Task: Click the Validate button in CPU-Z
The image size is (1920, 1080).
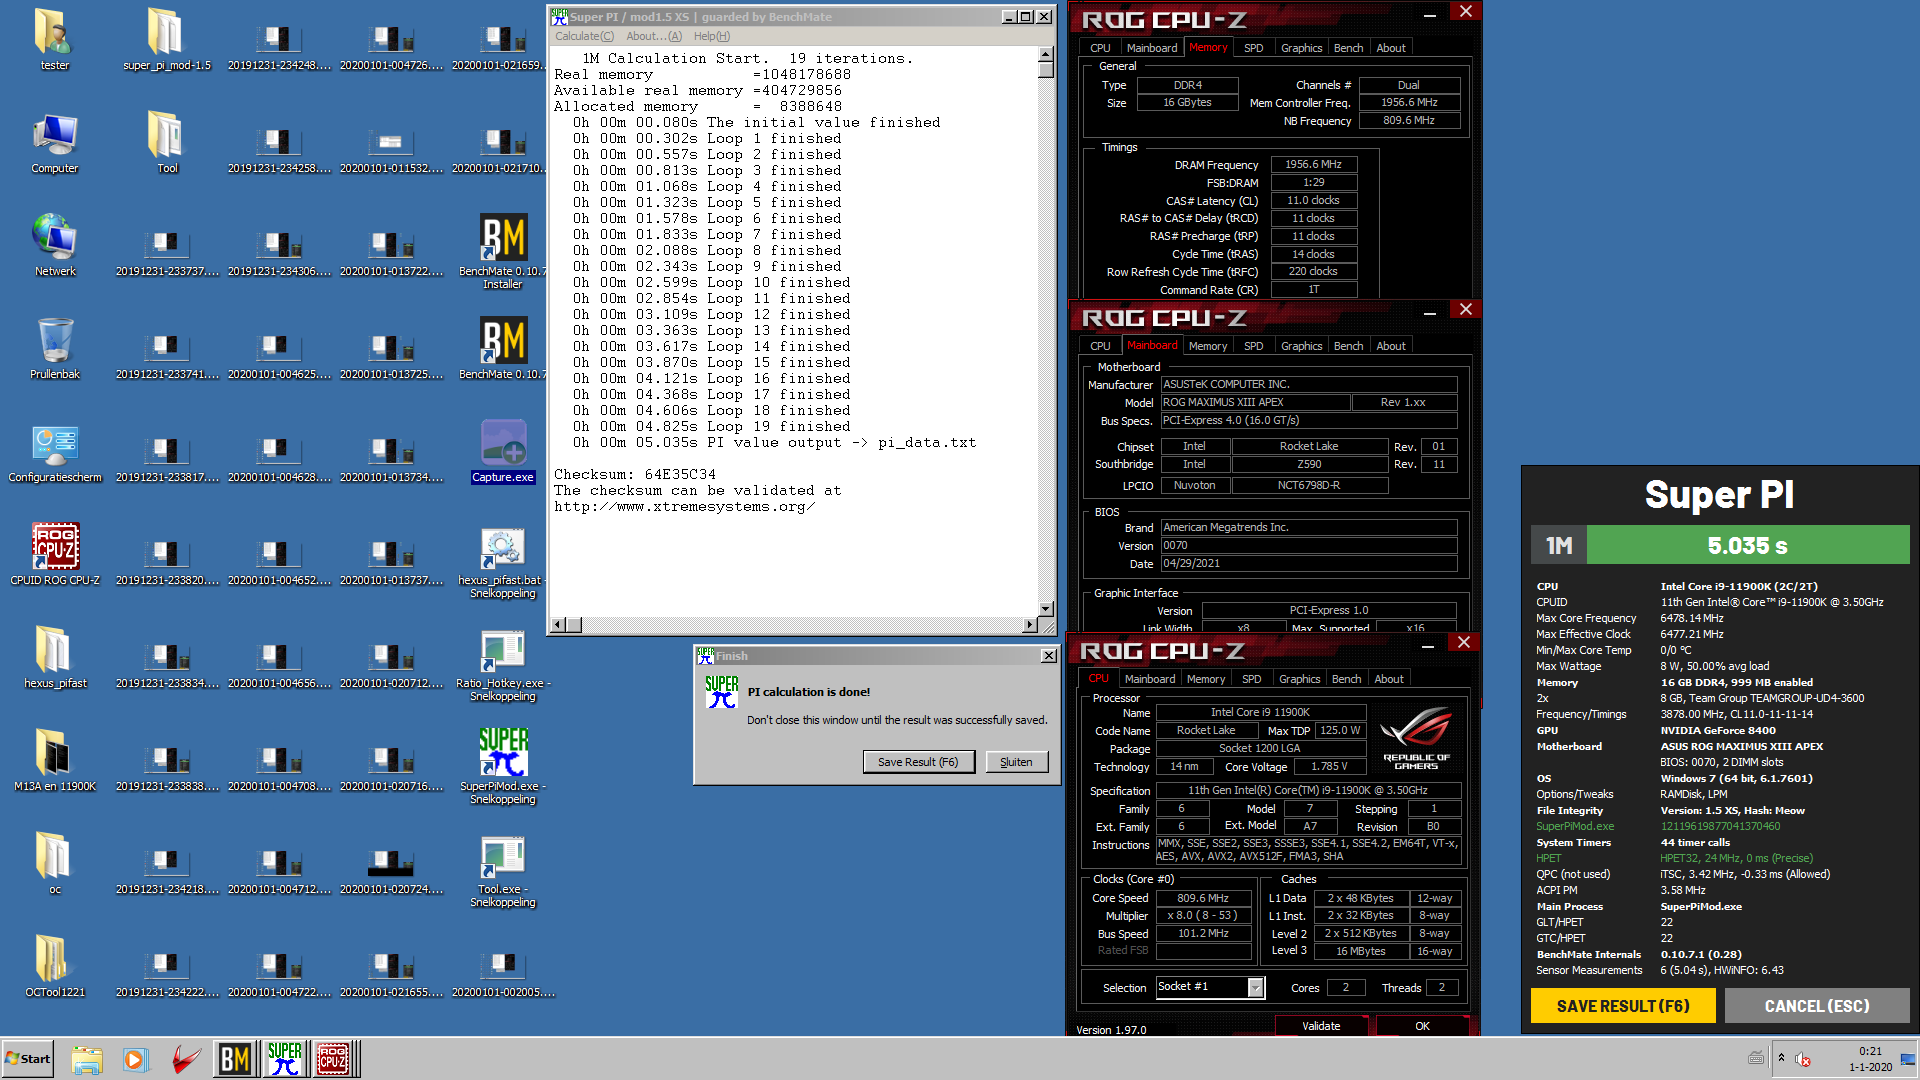Action: click(1321, 1026)
